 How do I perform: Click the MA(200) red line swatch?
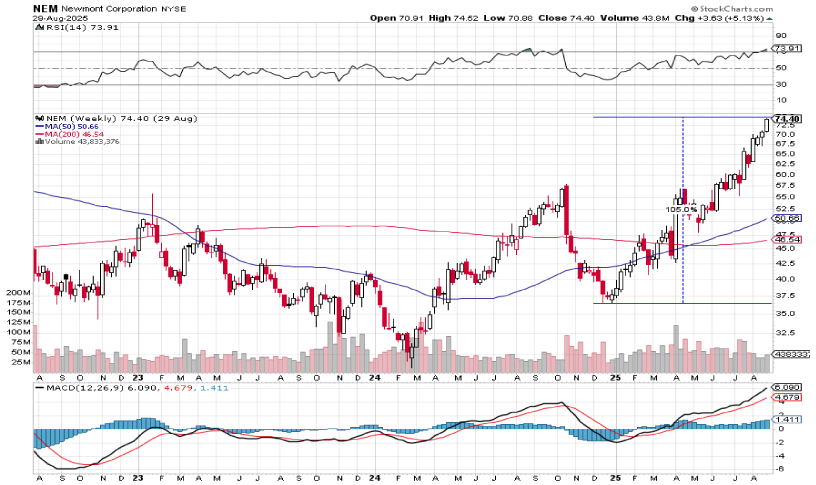(39, 134)
